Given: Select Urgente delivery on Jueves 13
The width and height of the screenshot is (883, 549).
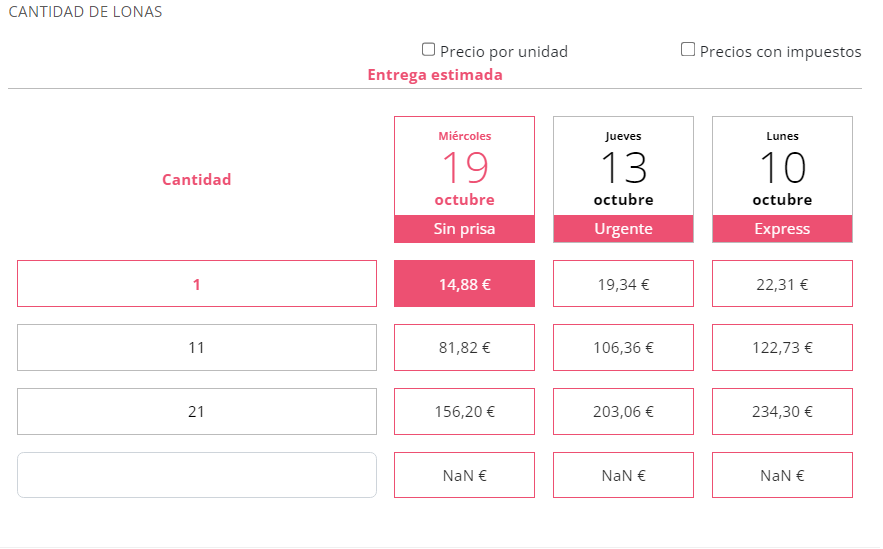Looking at the screenshot, I should coord(623,179).
